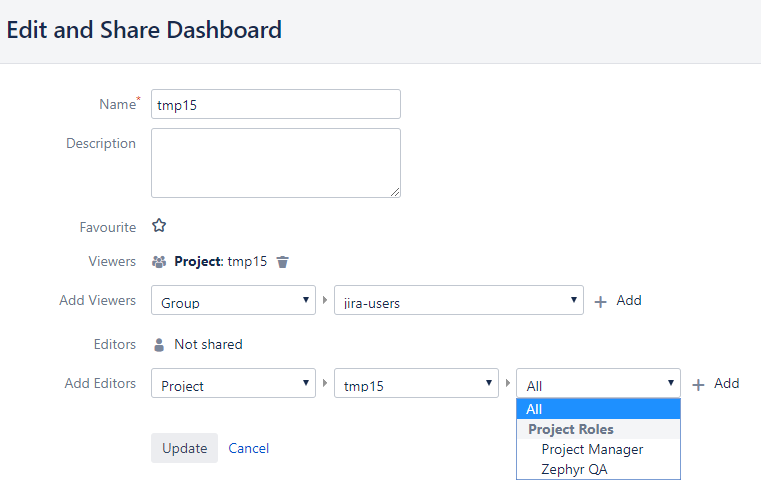Delete the Project tmp15 viewer via trash icon
This screenshot has height=485, width=761.
pos(282,262)
